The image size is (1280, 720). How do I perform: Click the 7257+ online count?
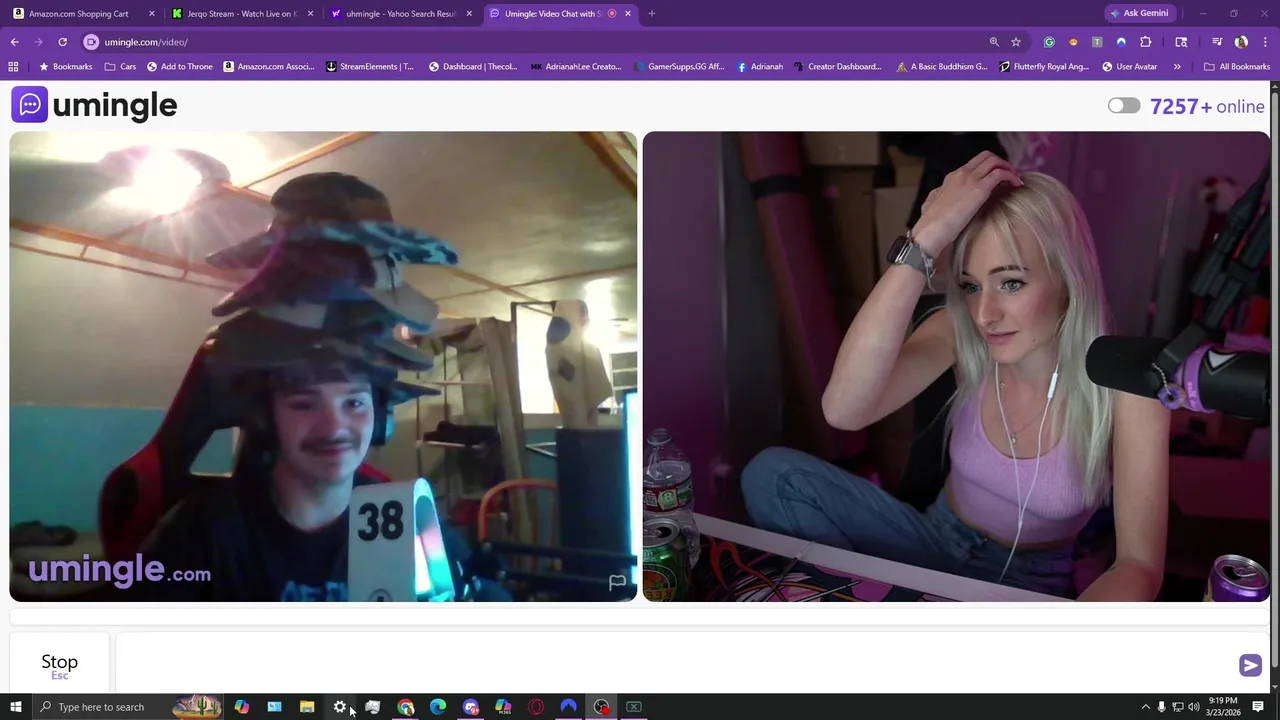coord(1207,106)
